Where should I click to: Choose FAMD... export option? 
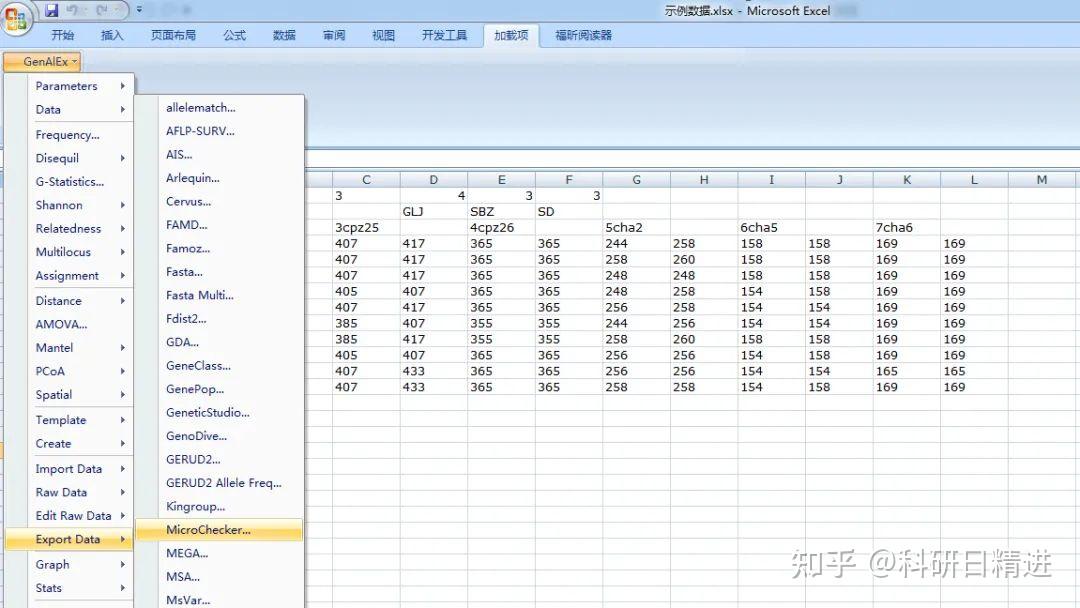[219, 224]
